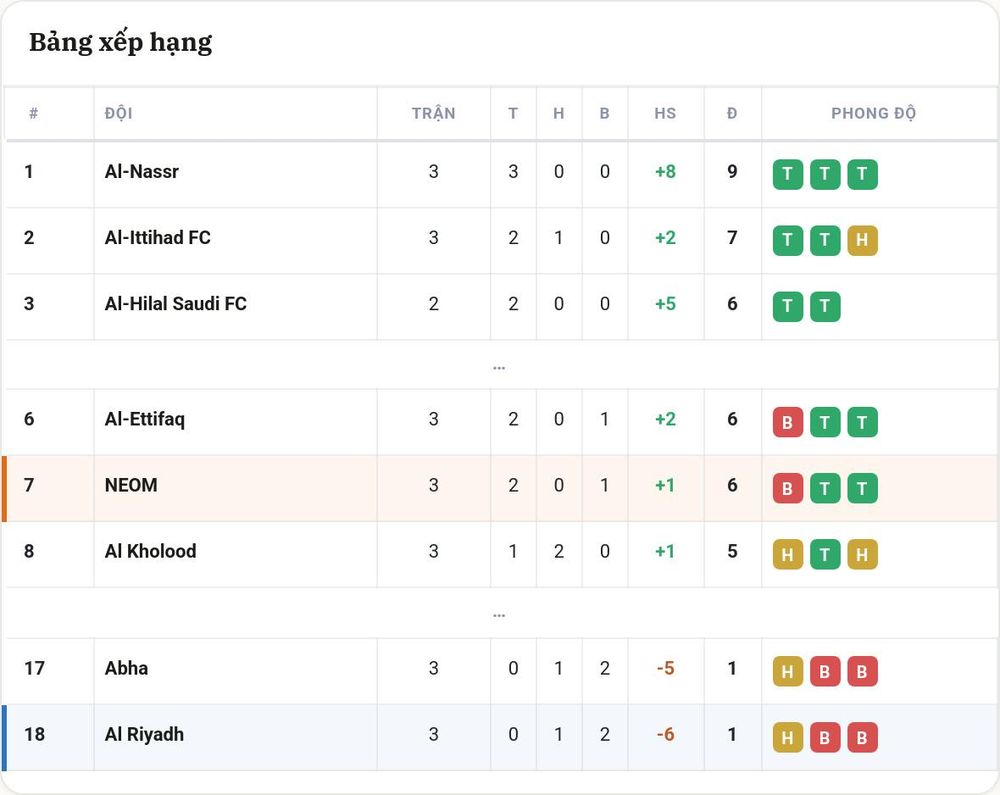The image size is (1000, 795).
Task: Expand hidden rows between Al-Hilal and Al-Ettifaq
Action: [x=499, y=368]
